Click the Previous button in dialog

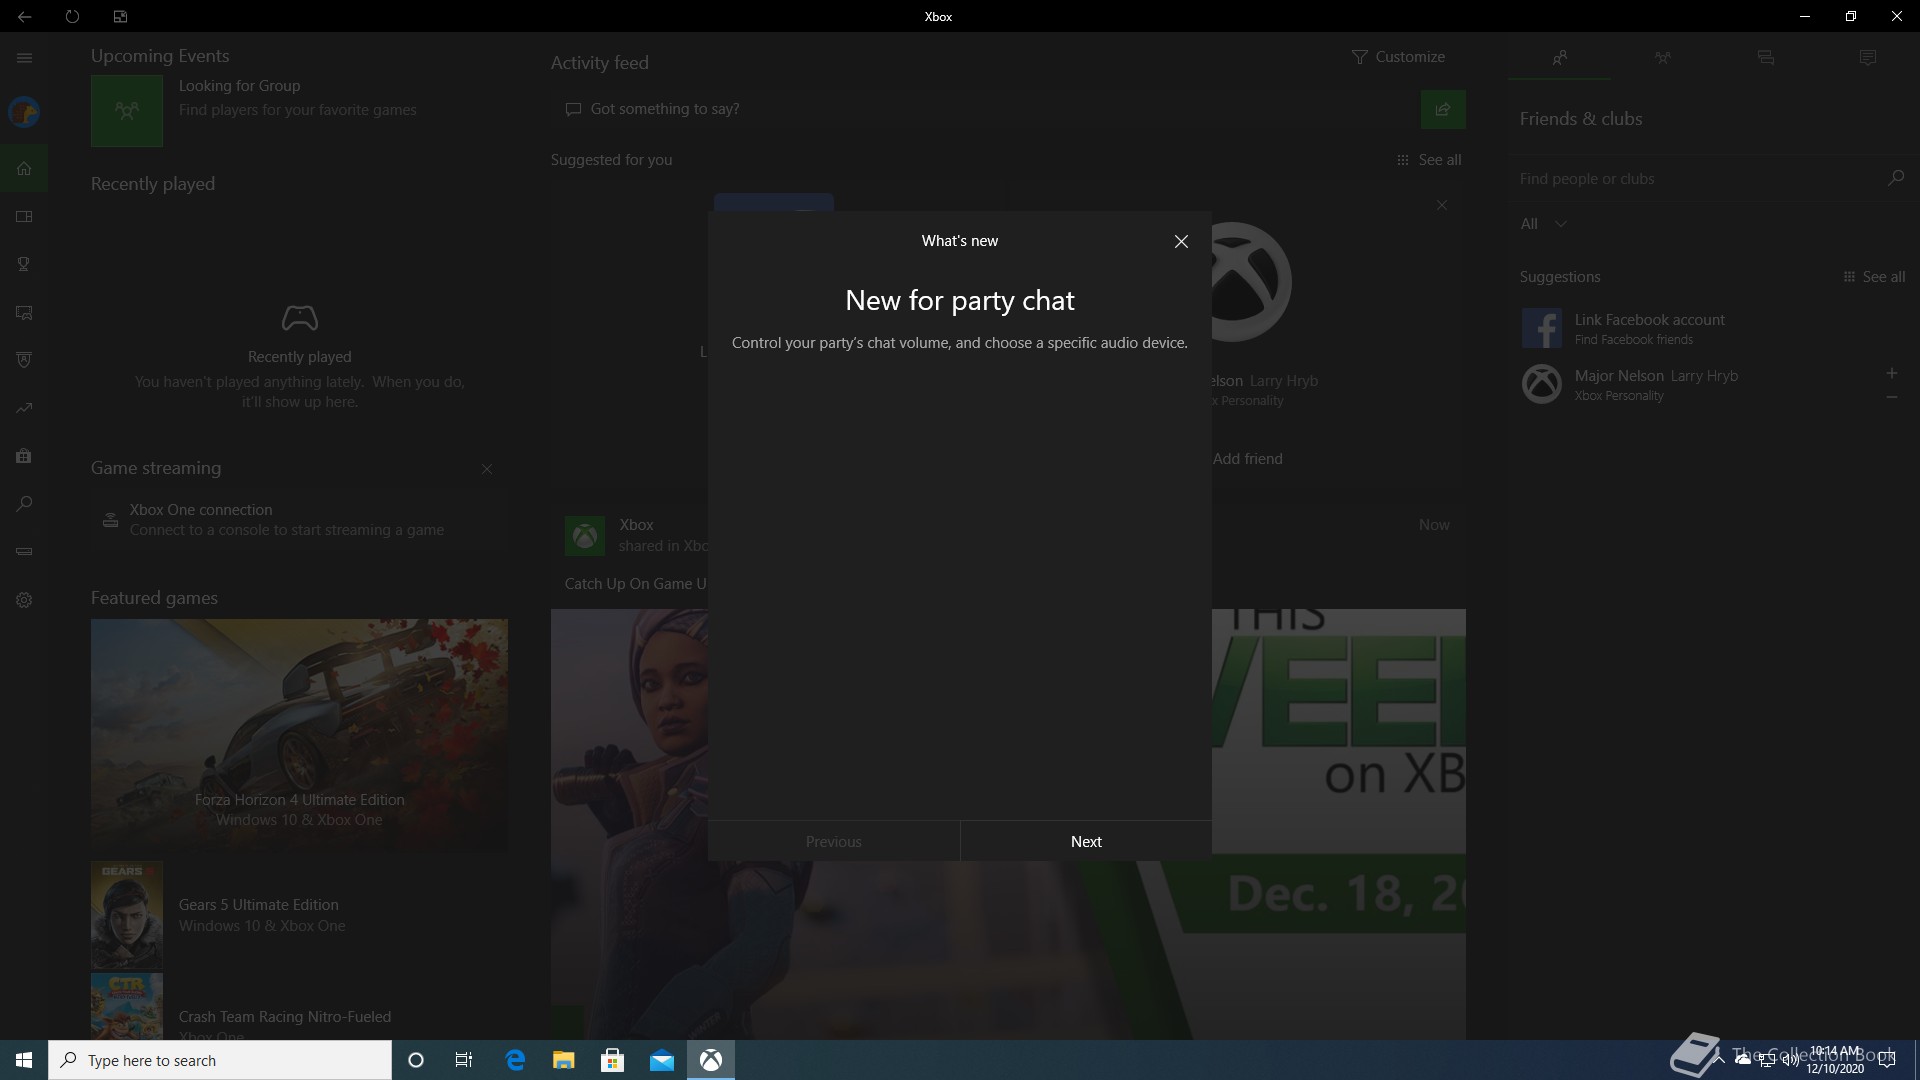click(x=834, y=841)
